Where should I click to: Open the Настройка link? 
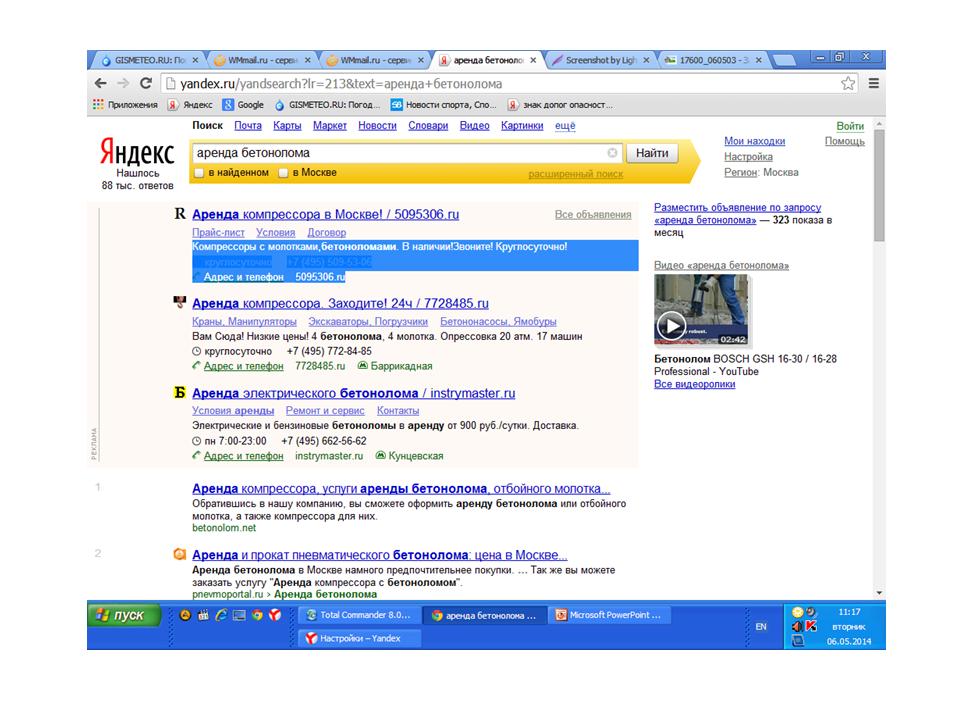coord(748,157)
